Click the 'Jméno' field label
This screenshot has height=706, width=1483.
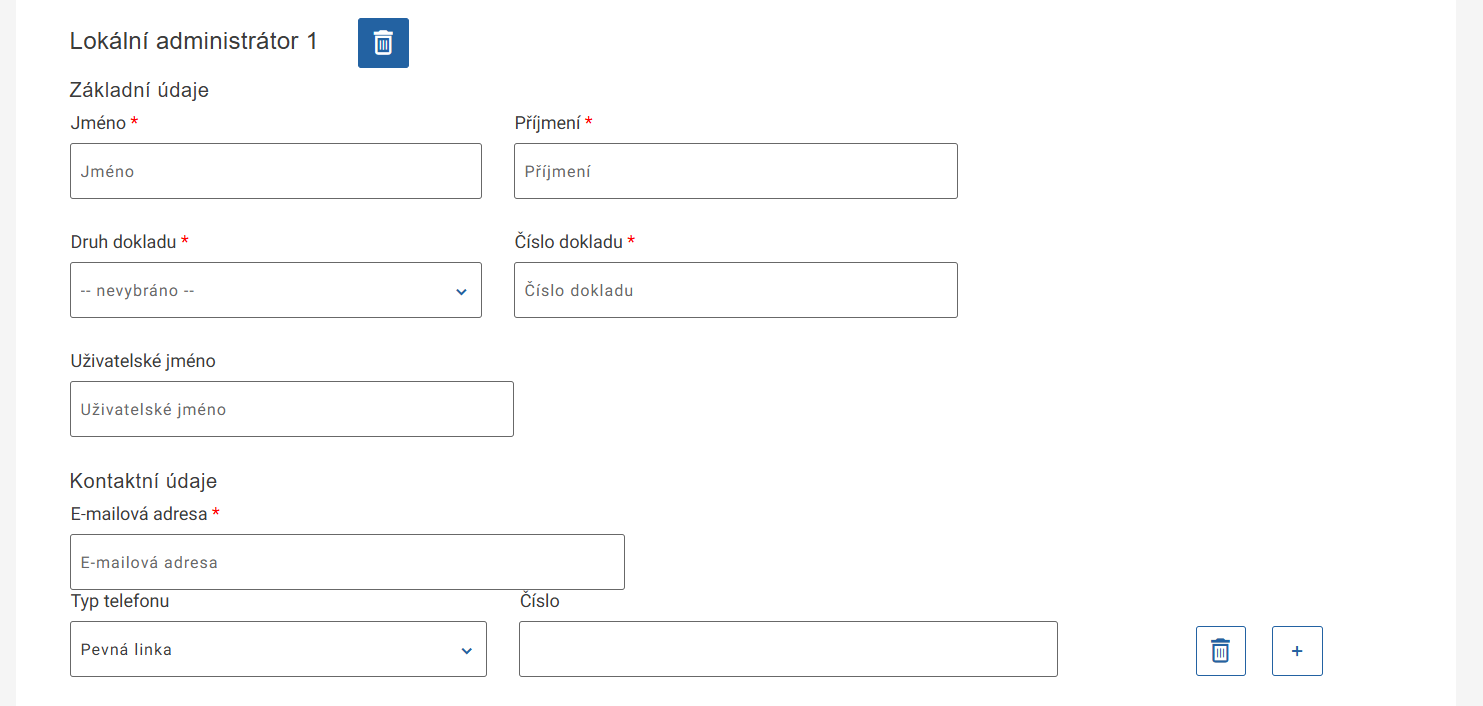pos(98,123)
